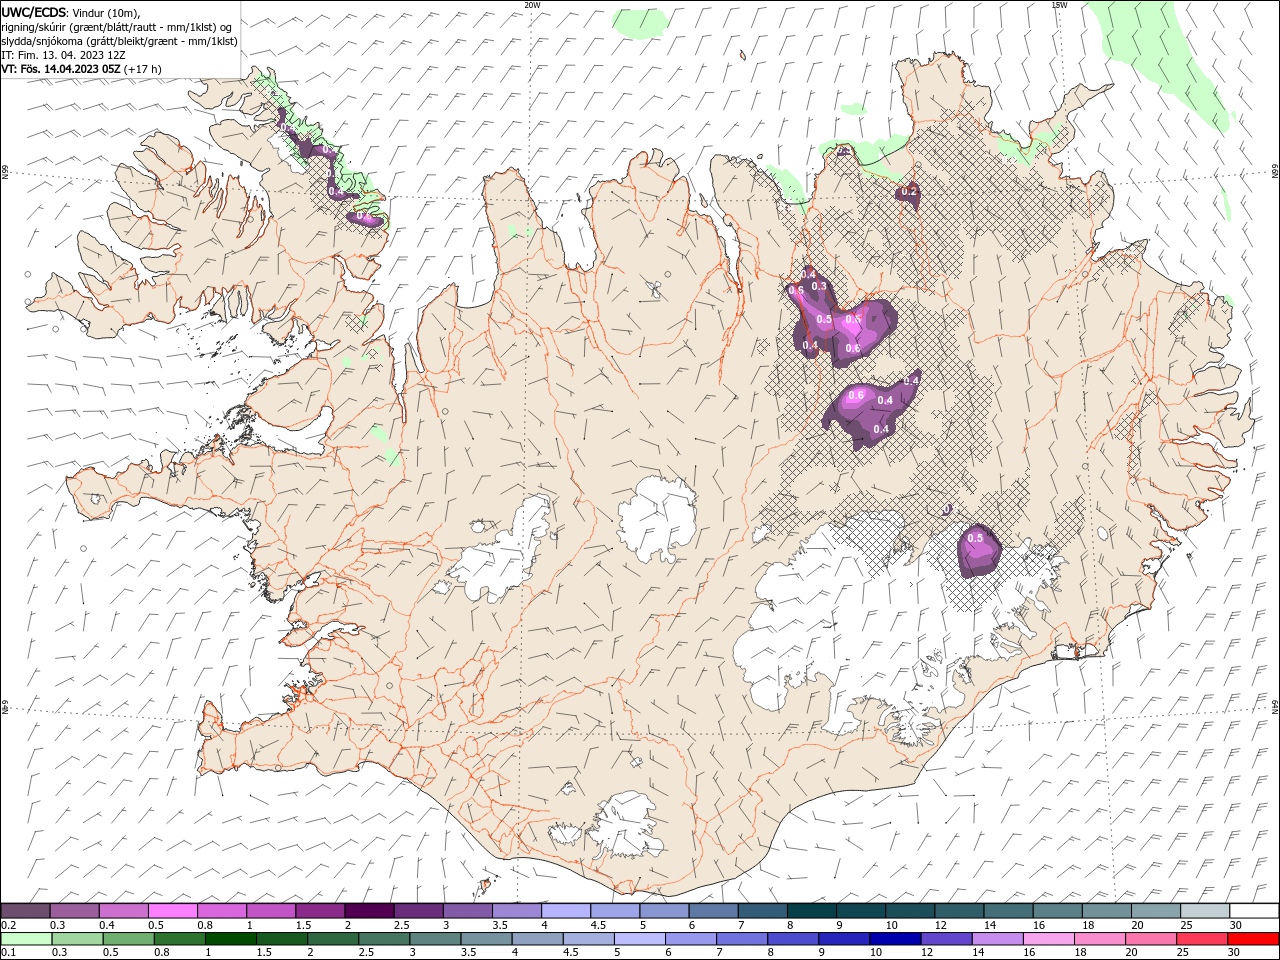Click the pale gray 25 swatch in the top legend row

coord(1205,911)
